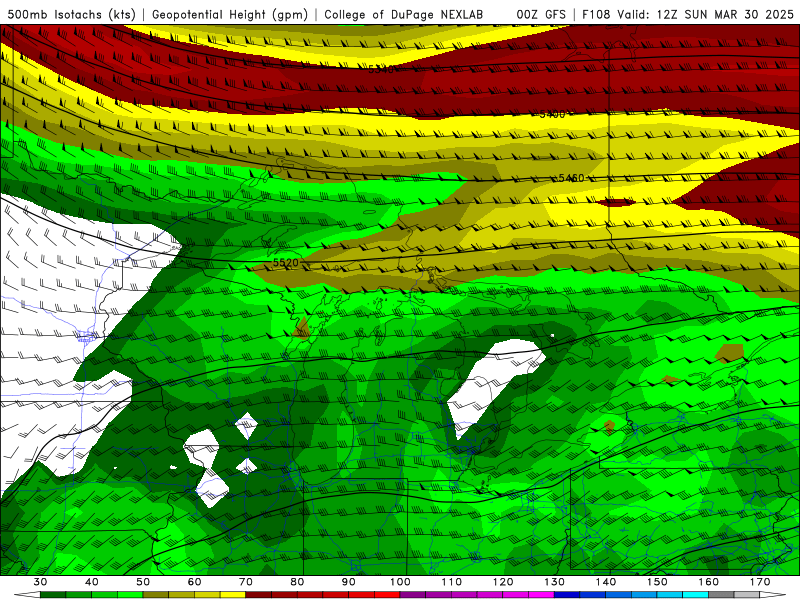The image size is (800, 600).
Task: Click the 5520 height contour label
Action: (285, 263)
